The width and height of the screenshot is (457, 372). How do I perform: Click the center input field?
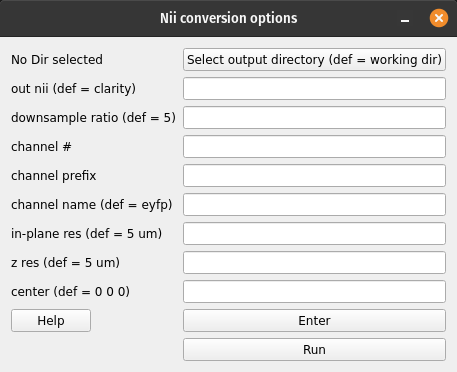click(x=314, y=292)
